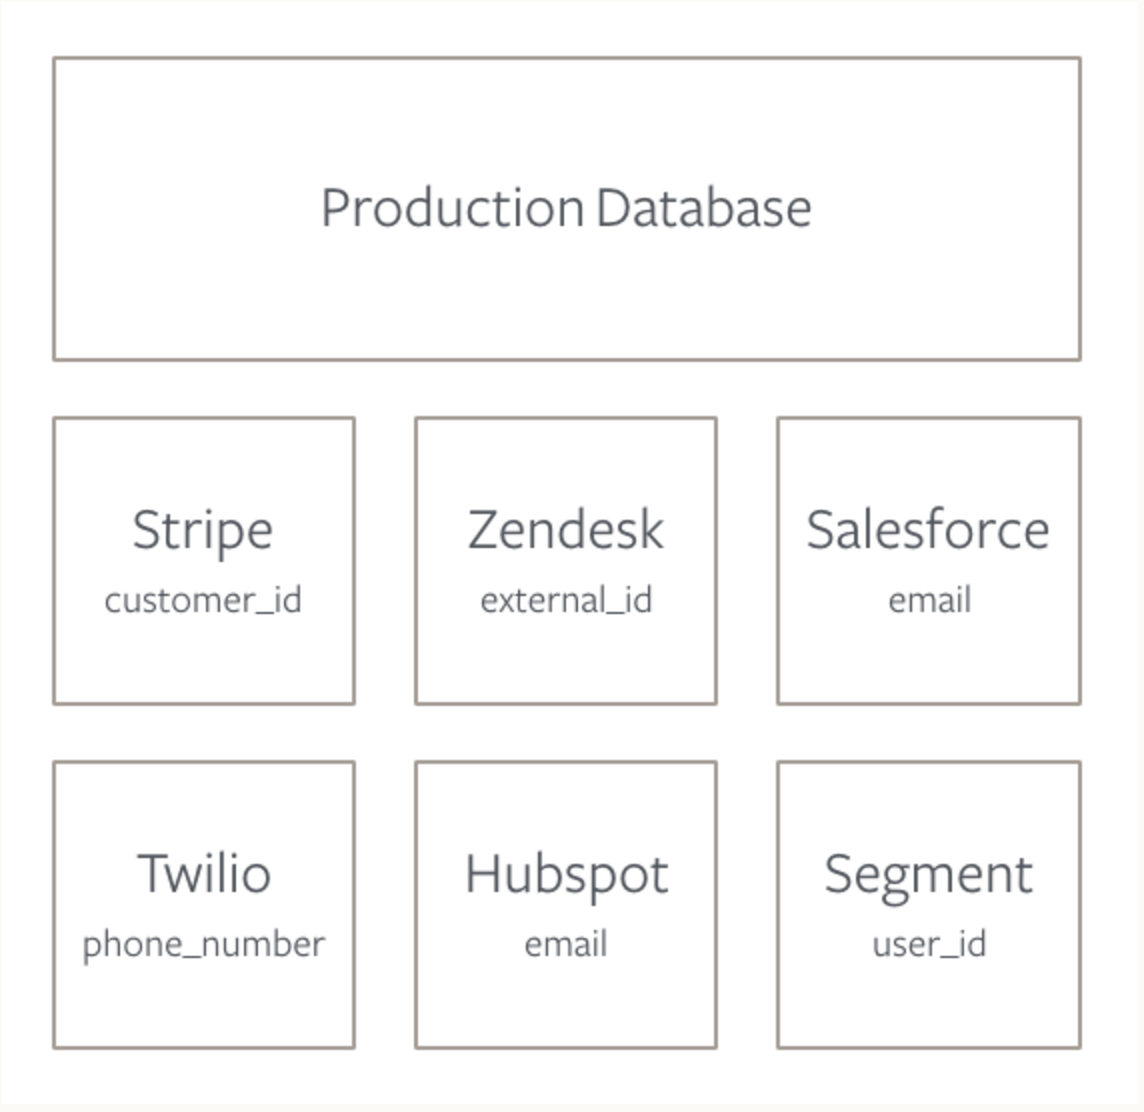Click the email label under Salesforce
Screen dimensions: 1144x1112
click(929, 600)
